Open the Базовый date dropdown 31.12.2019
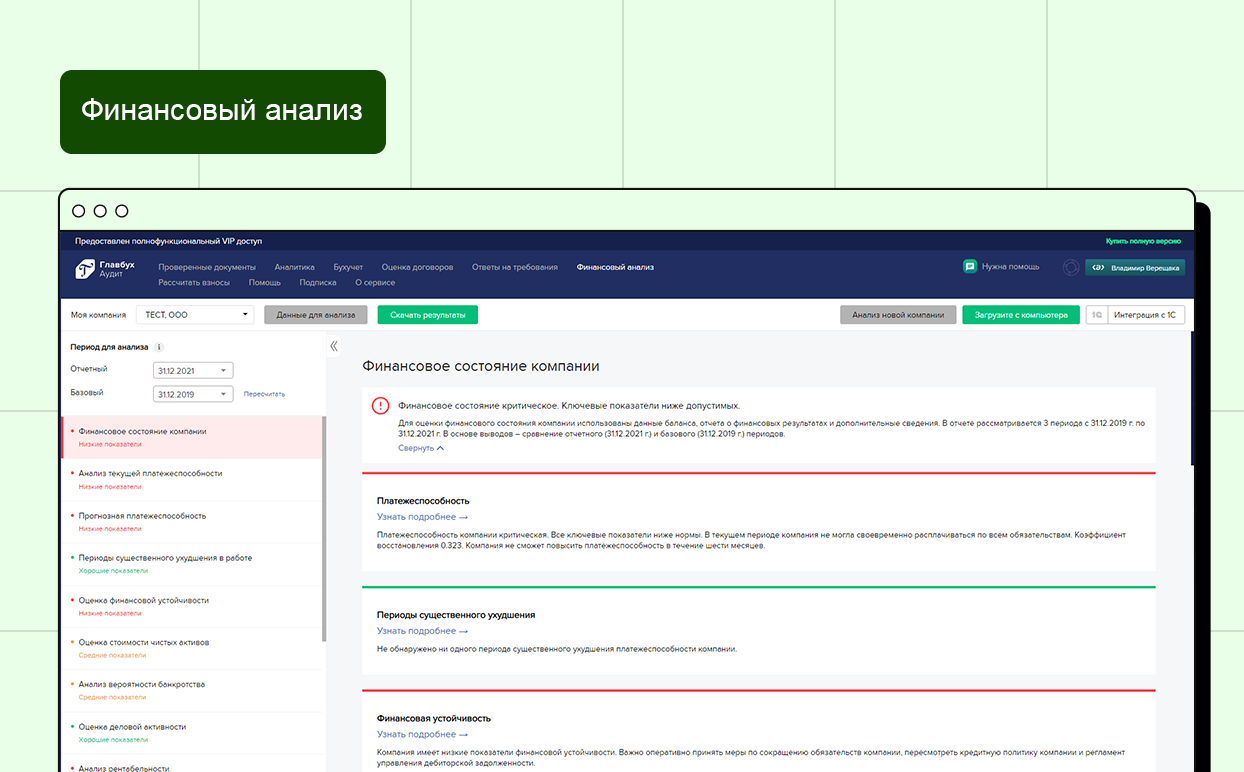Screen dimensions: 1244x772 point(193,394)
